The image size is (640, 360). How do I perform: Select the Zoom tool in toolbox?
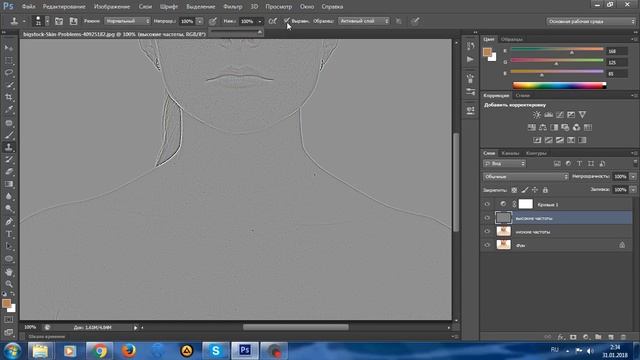[9, 284]
